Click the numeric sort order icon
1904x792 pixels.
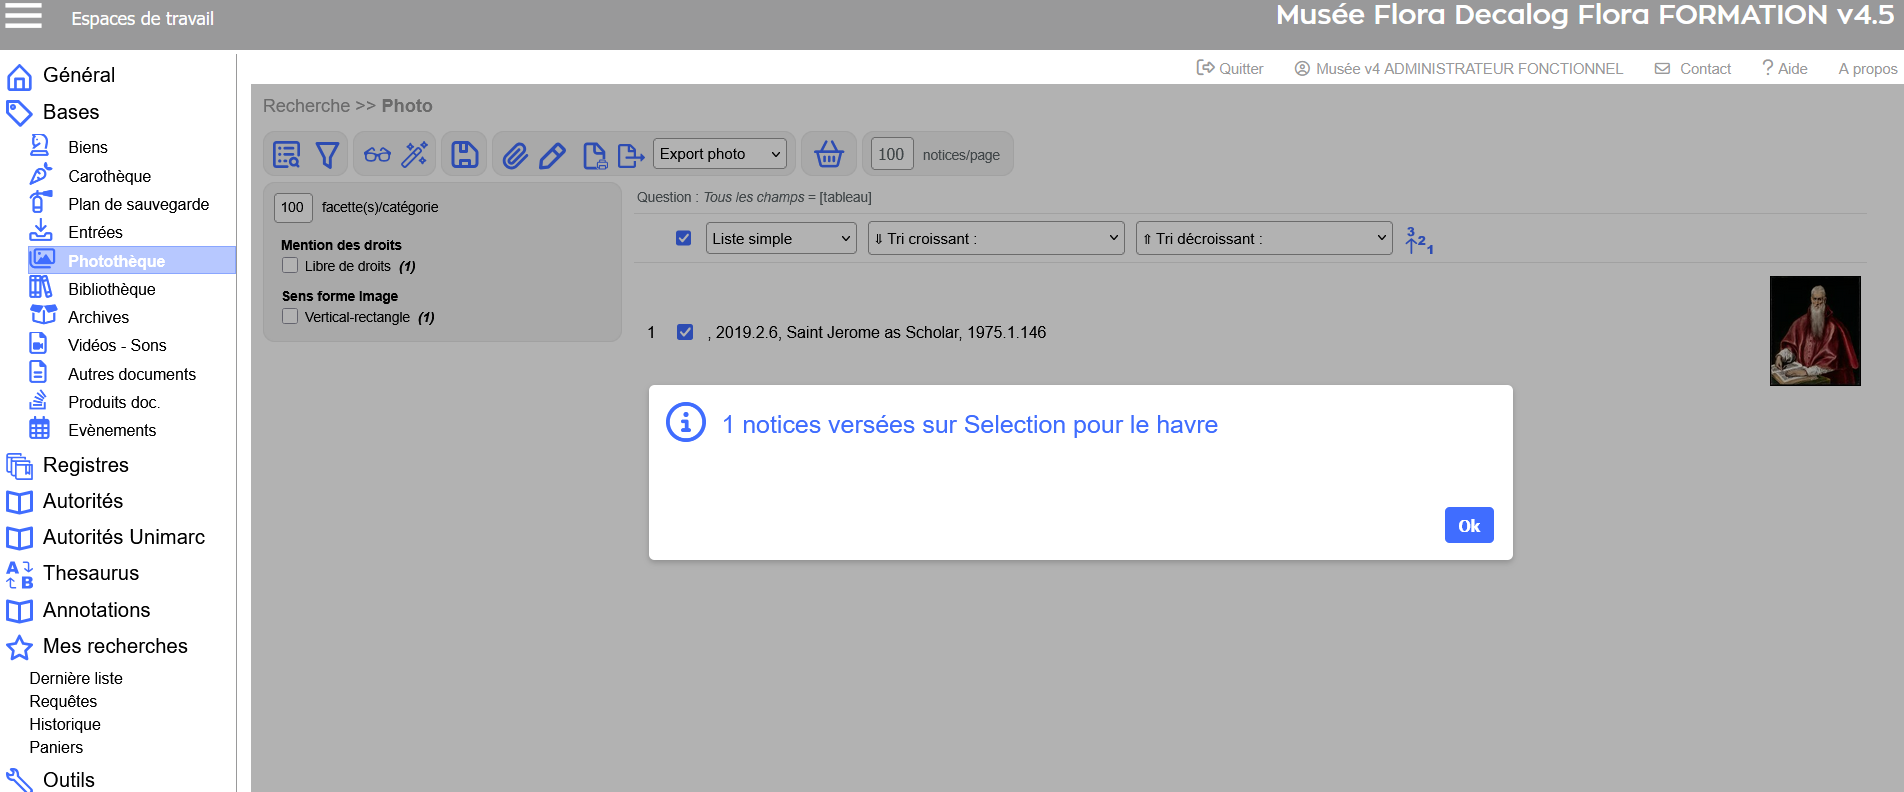[1419, 240]
